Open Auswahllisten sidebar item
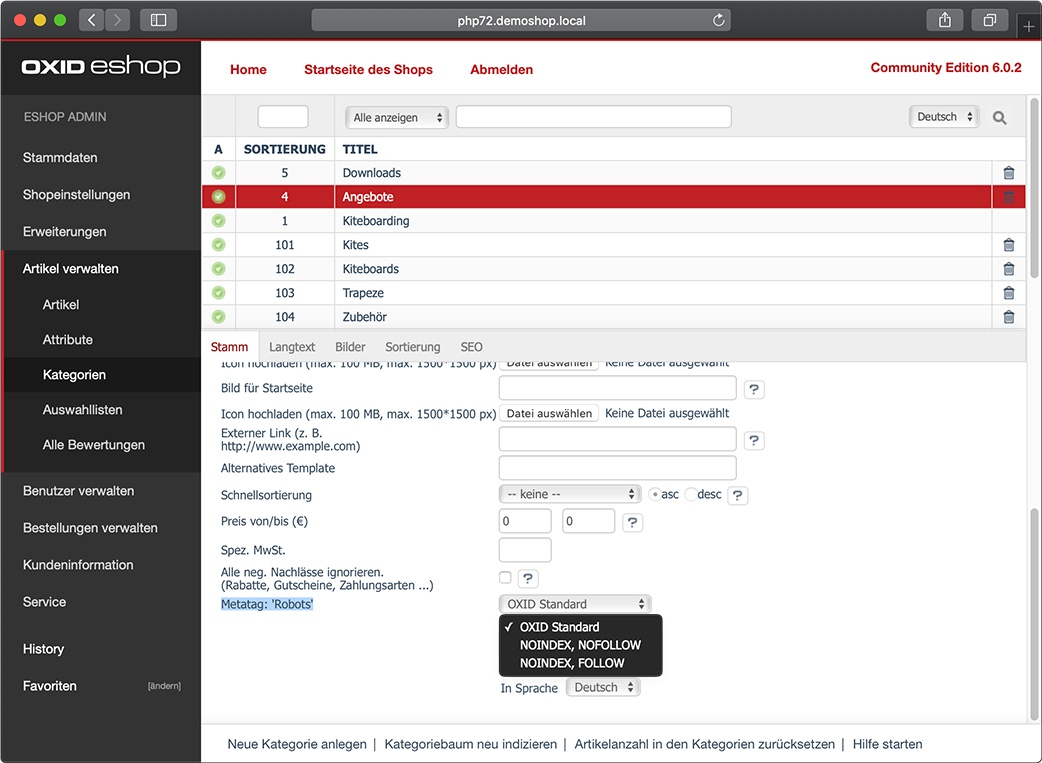This screenshot has height=763, width=1042. tap(82, 410)
